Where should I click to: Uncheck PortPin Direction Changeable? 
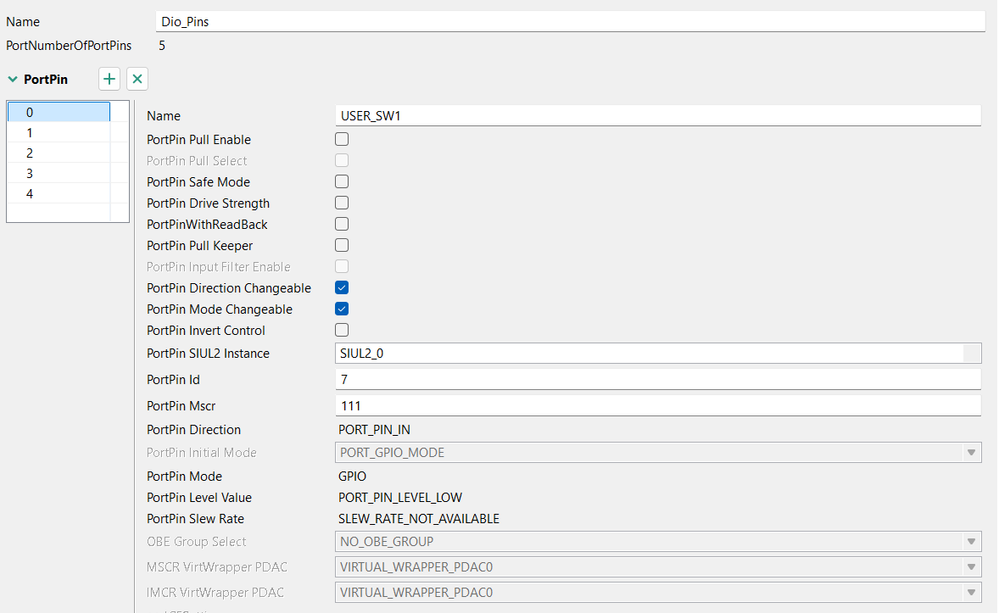tap(342, 288)
